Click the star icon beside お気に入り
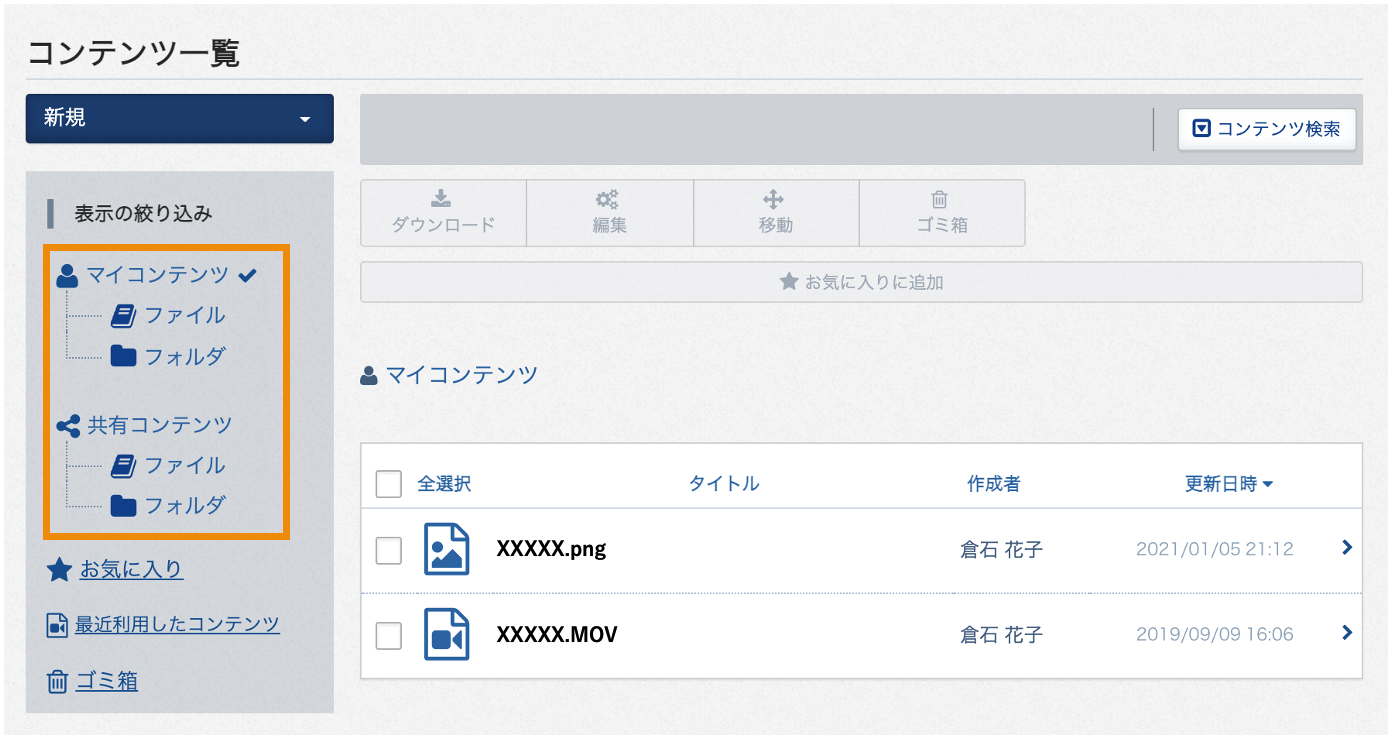Viewport: 1390px width, 740px height. (59, 570)
